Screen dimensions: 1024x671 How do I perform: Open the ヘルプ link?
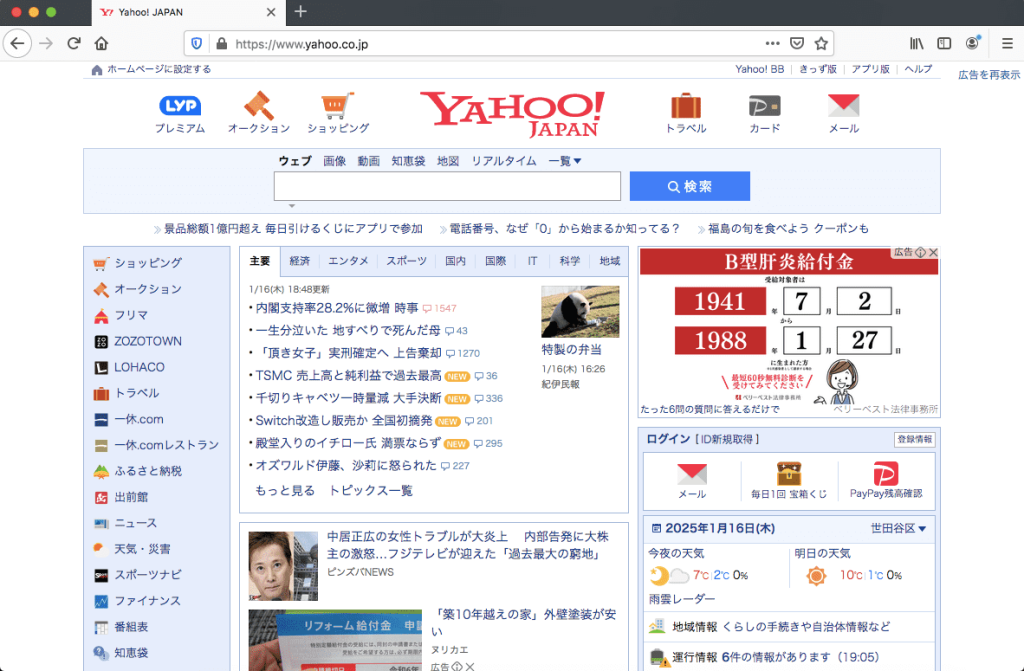coord(918,69)
